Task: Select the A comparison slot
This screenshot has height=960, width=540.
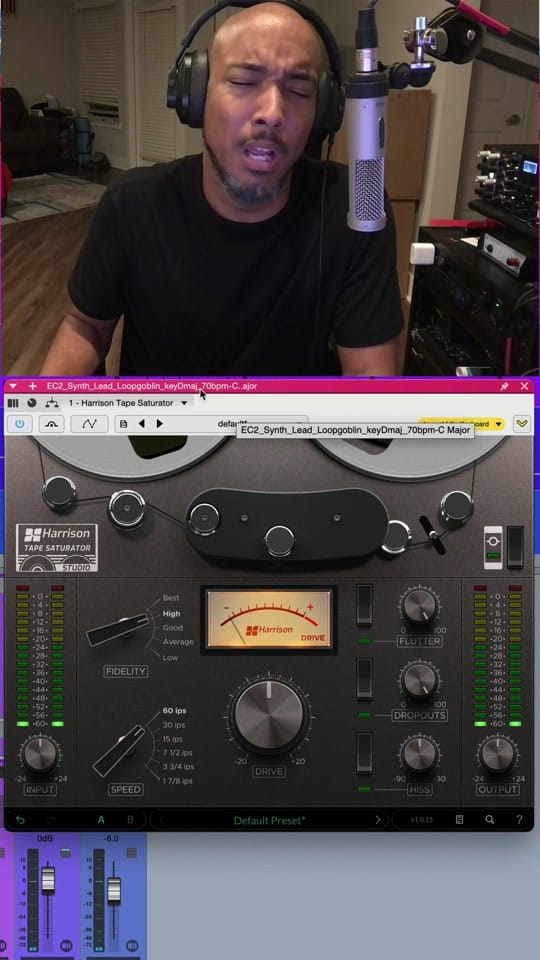Action: [x=102, y=820]
